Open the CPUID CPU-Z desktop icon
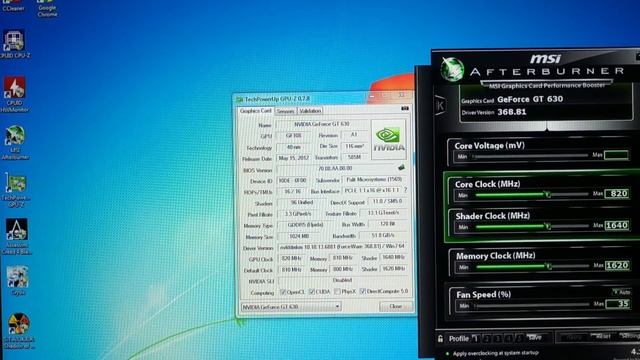 14,44
